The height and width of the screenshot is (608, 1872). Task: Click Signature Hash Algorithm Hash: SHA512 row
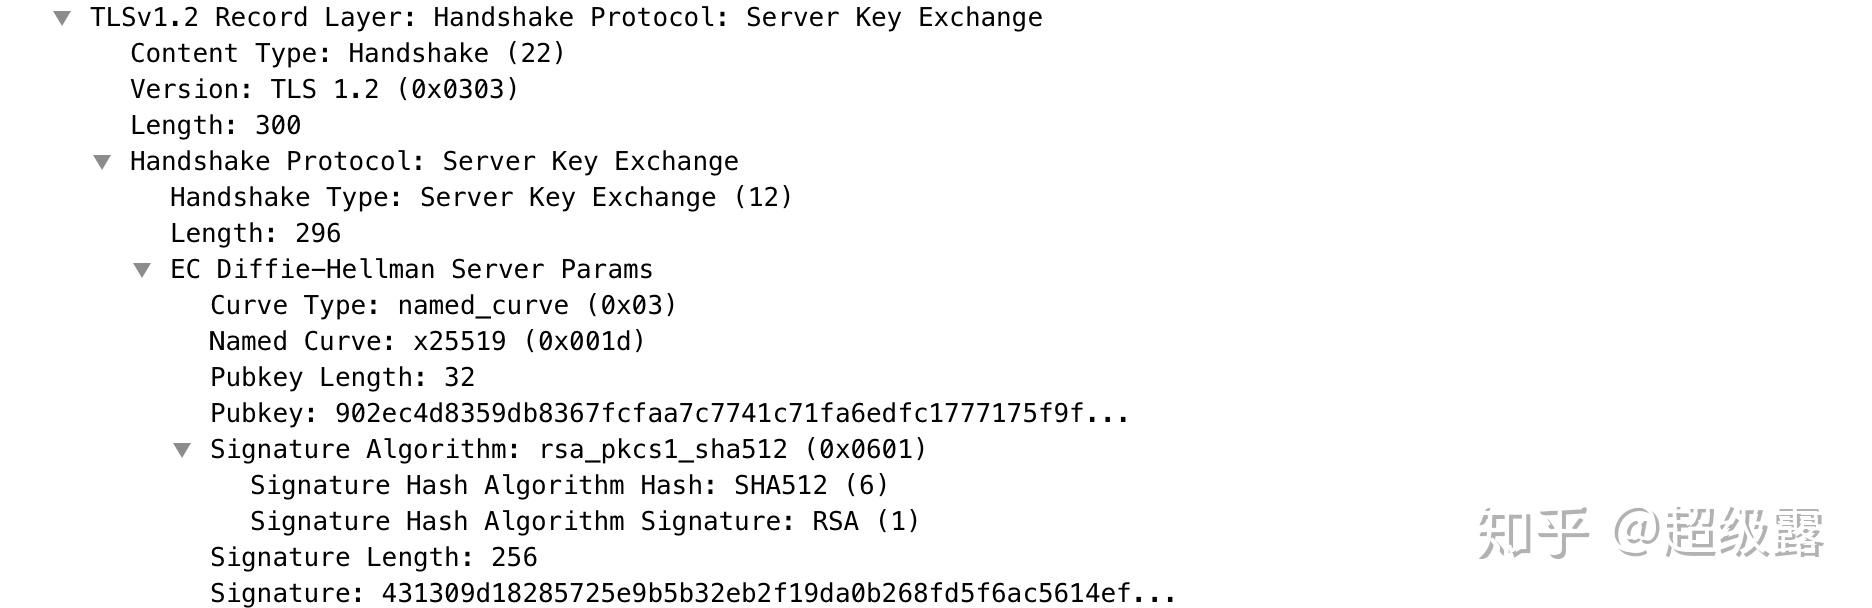pyautogui.click(x=569, y=486)
